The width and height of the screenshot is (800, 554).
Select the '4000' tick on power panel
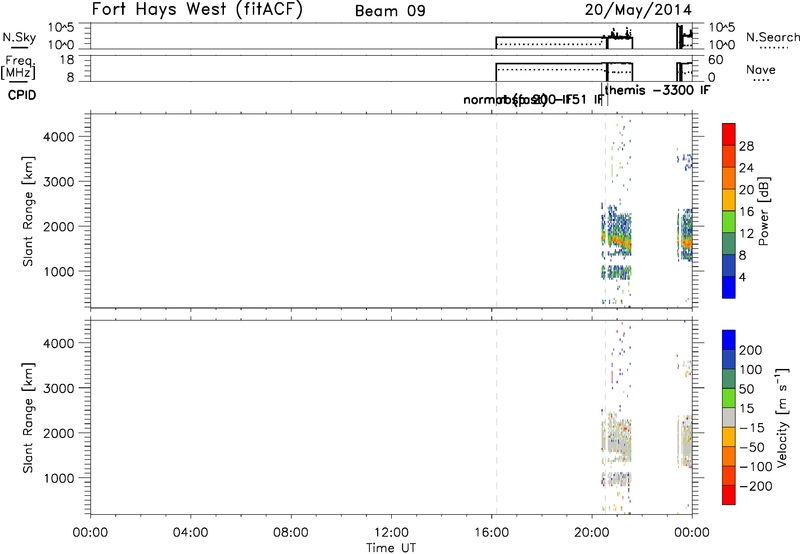(59, 137)
